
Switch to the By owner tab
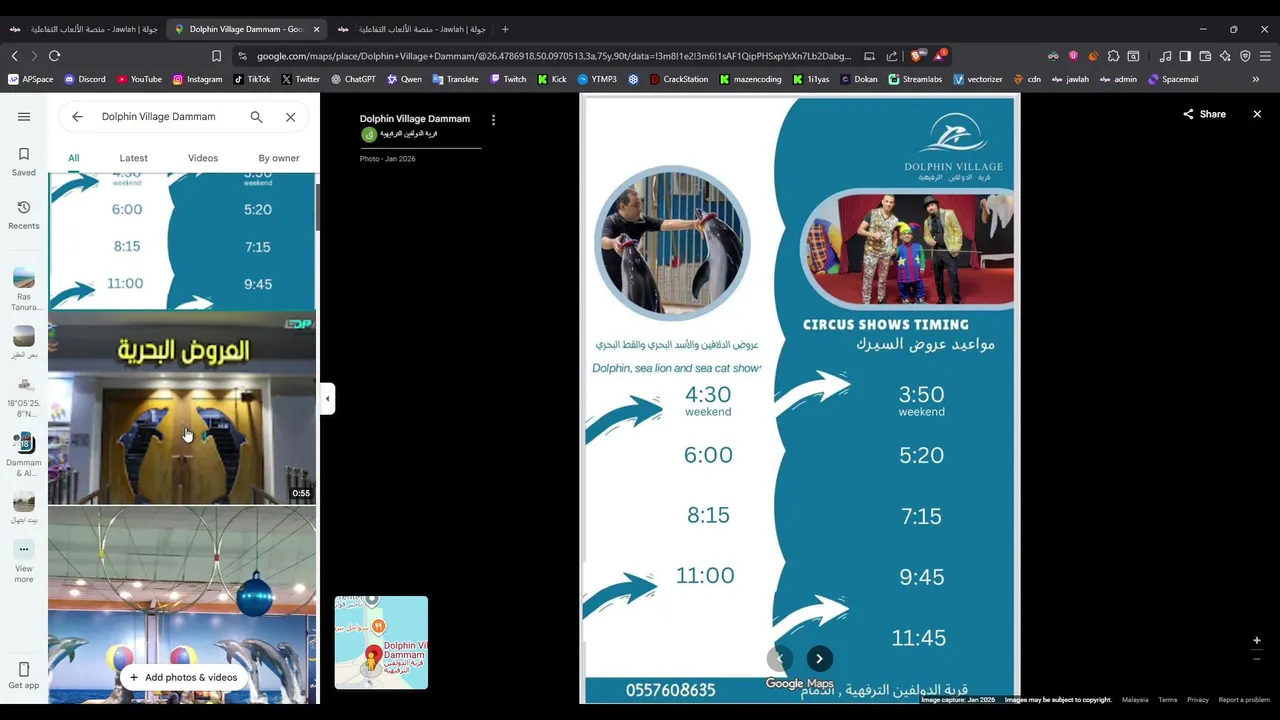point(279,158)
